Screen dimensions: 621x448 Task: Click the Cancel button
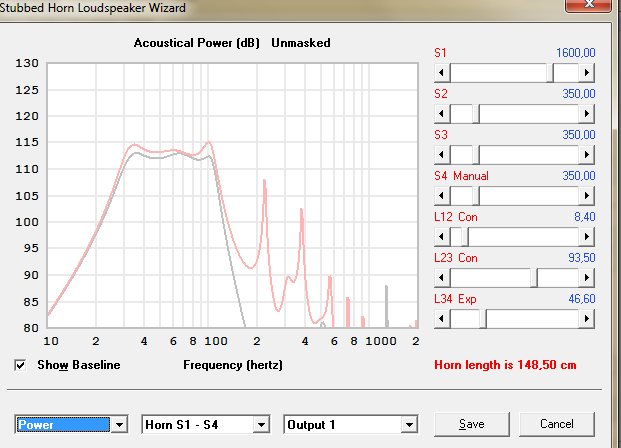coord(556,424)
